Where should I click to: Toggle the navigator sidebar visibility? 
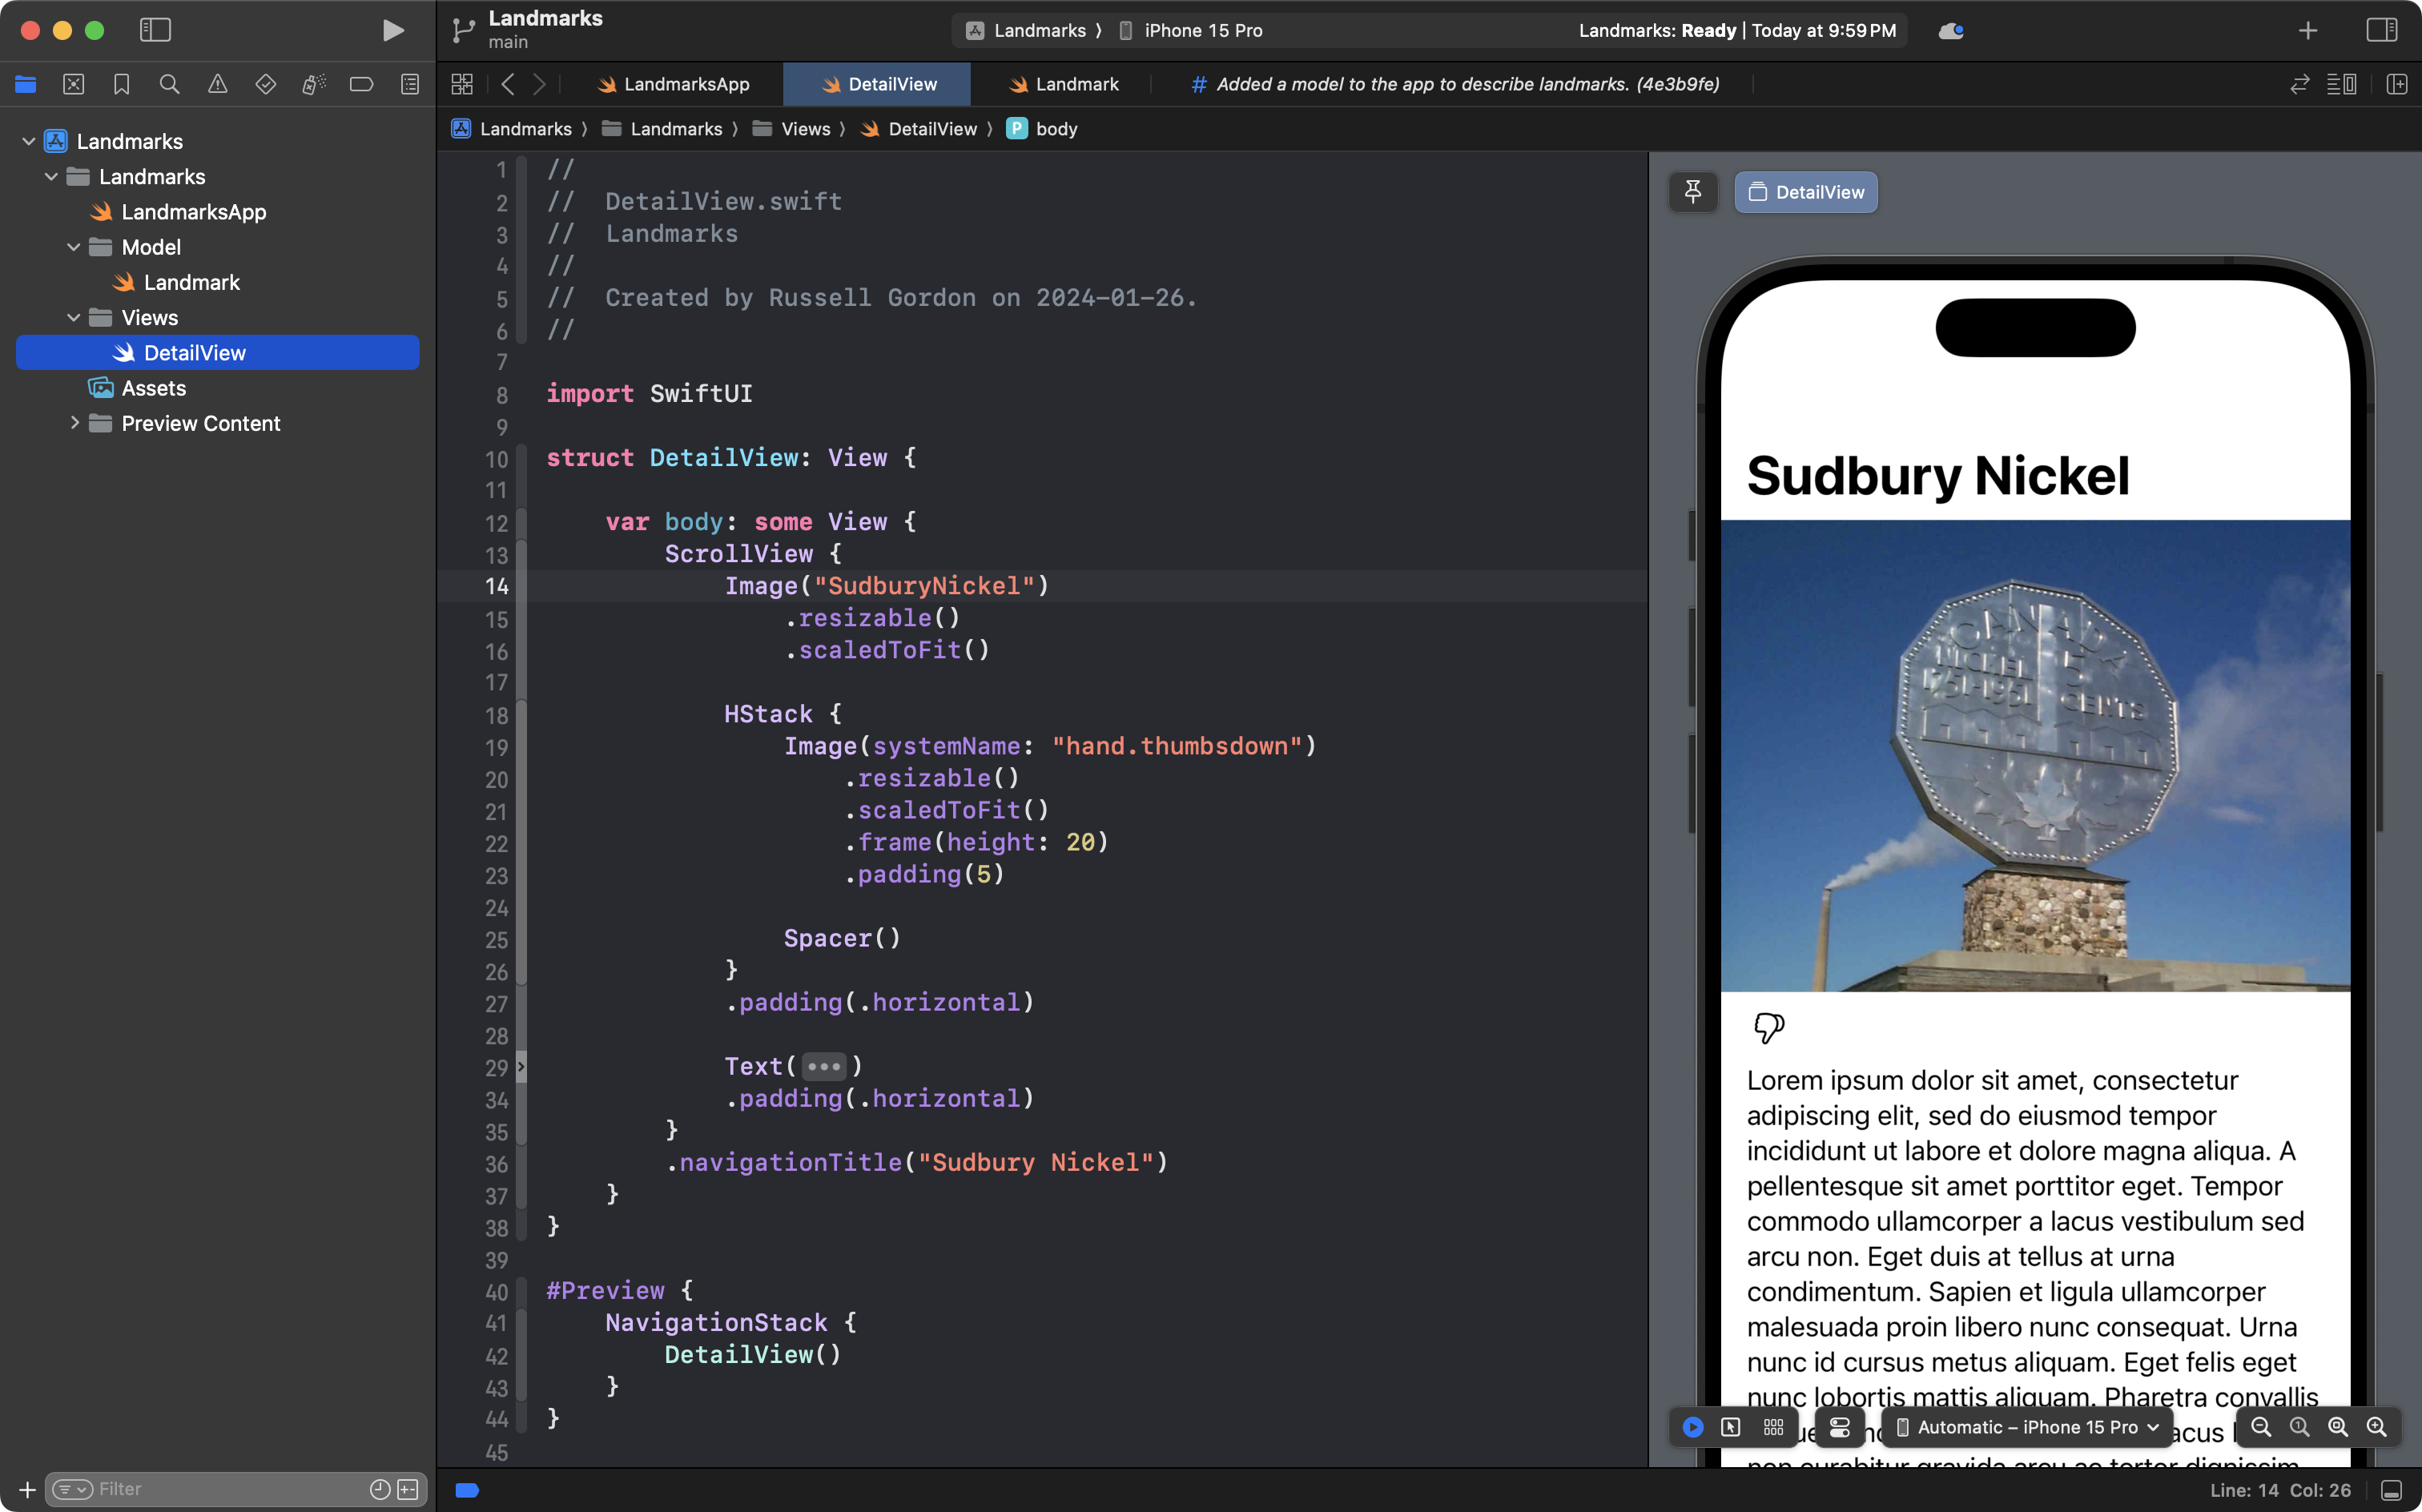pyautogui.click(x=156, y=30)
